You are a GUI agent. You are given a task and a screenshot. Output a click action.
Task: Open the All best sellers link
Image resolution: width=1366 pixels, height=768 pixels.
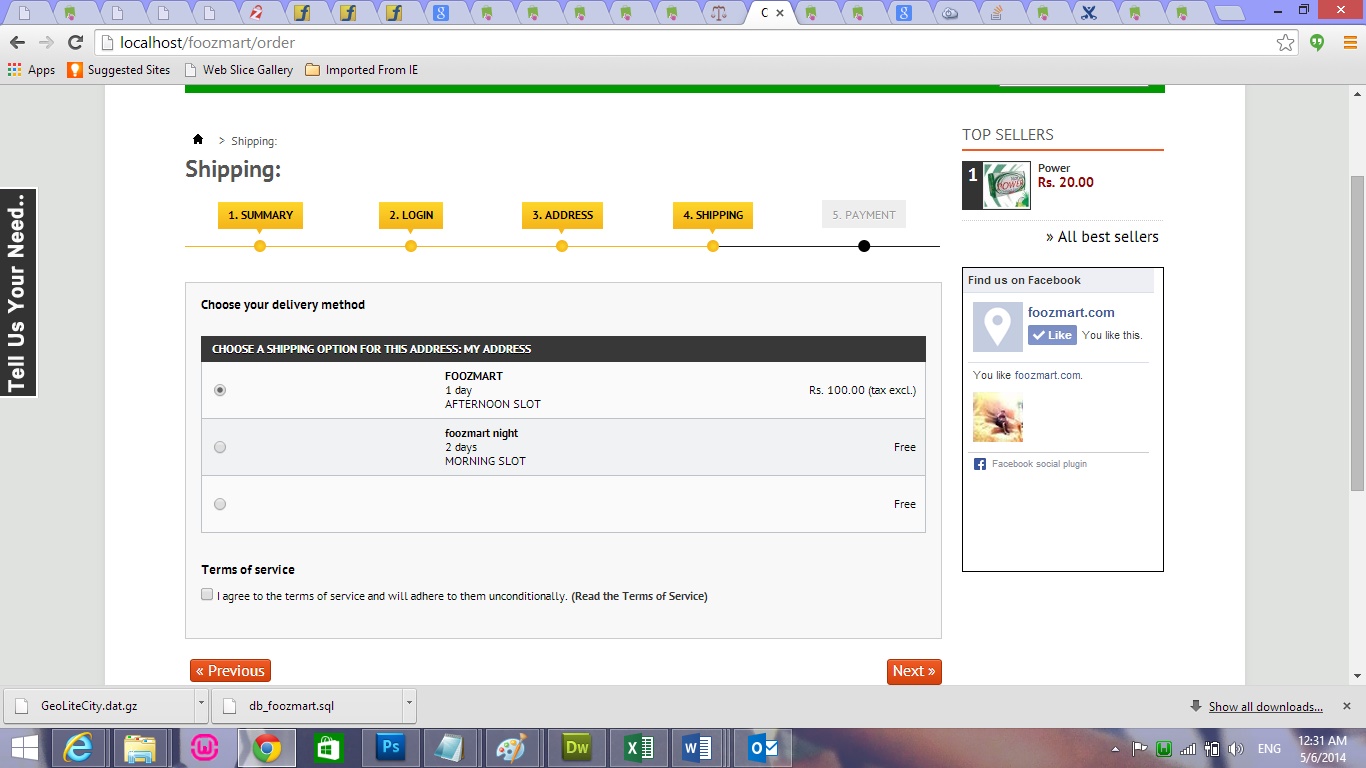1102,237
